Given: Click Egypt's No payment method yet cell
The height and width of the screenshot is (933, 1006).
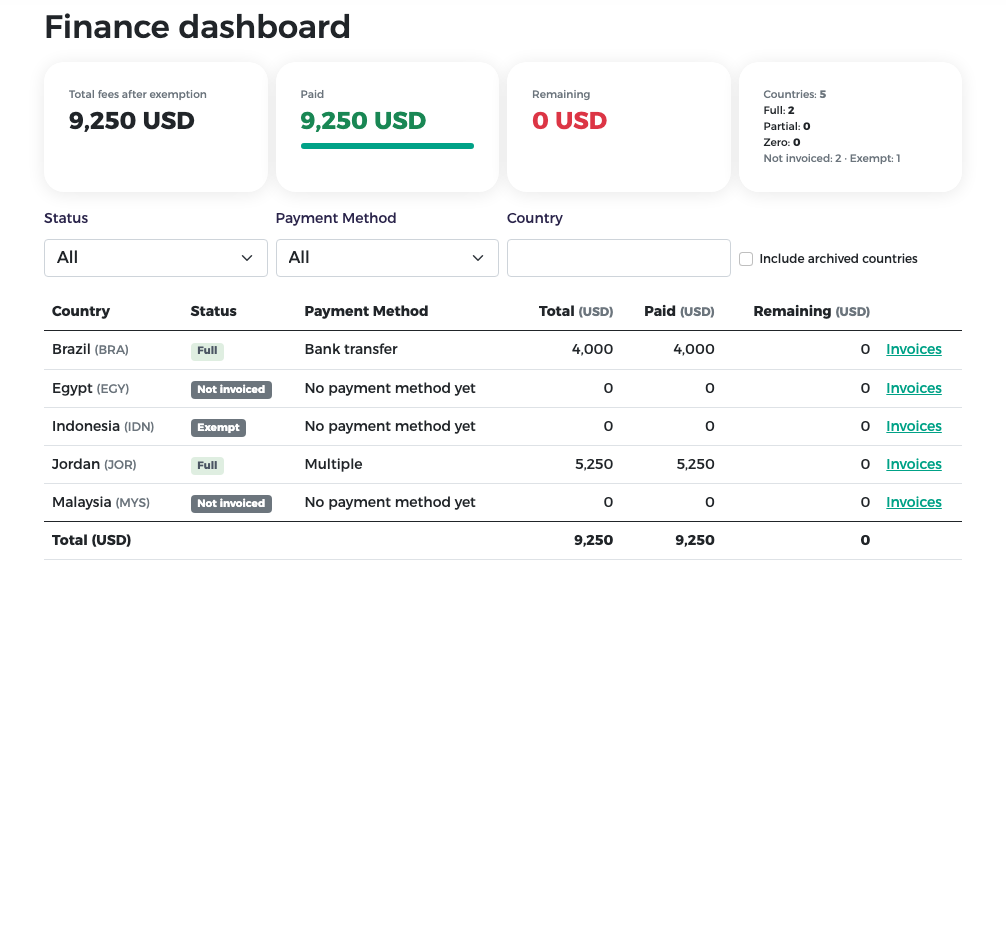Looking at the screenshot, I should click(390, 388).
